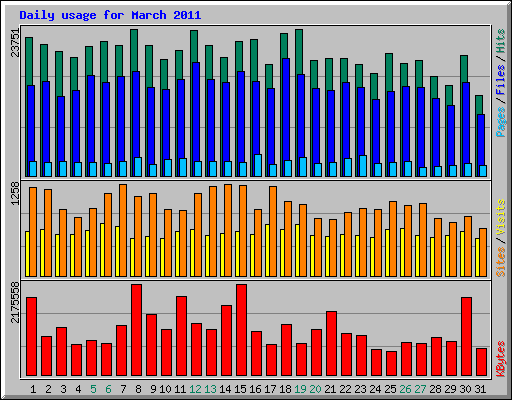The height and width of the screenshot is (400, 512).
Task: Select the cyan pages bar for day 27
Action: [423, 172]
